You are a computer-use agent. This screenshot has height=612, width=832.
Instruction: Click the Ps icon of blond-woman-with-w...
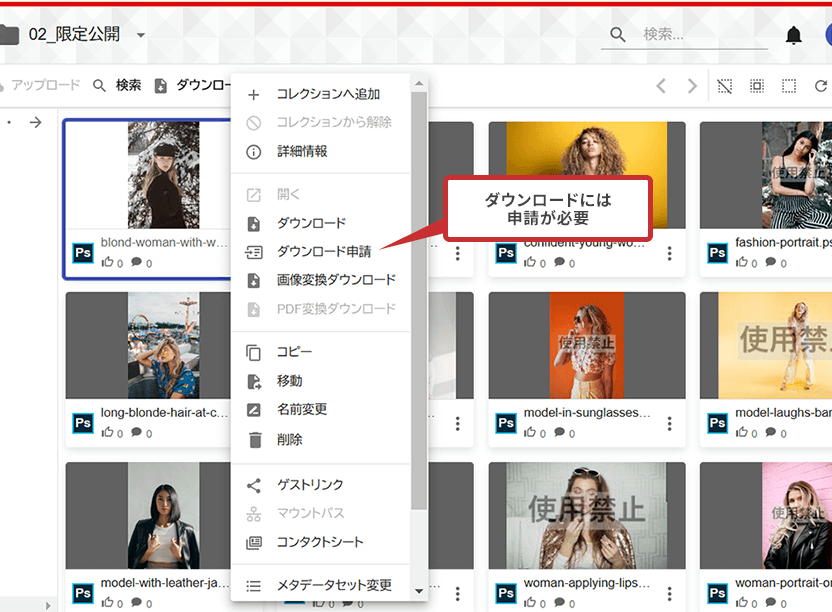[83, 253]
